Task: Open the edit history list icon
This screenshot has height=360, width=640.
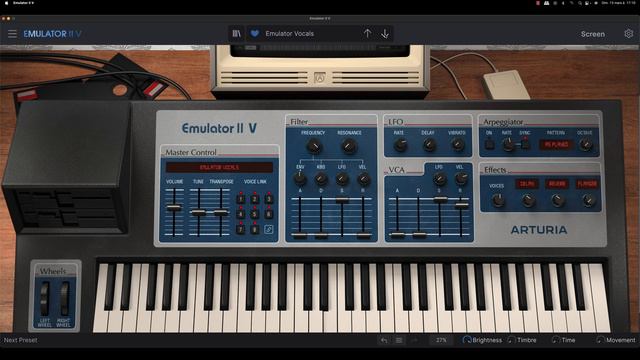Action: (399, 340)
